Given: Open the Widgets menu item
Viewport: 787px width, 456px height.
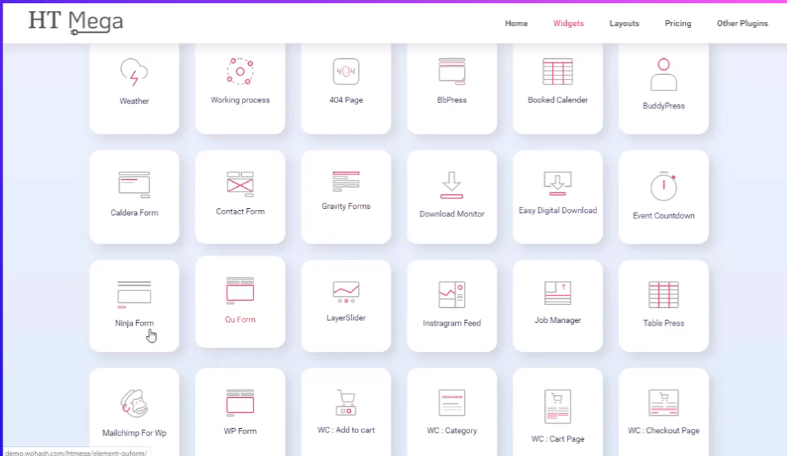Looking at the screenshot, I should (x=568, y=23).
